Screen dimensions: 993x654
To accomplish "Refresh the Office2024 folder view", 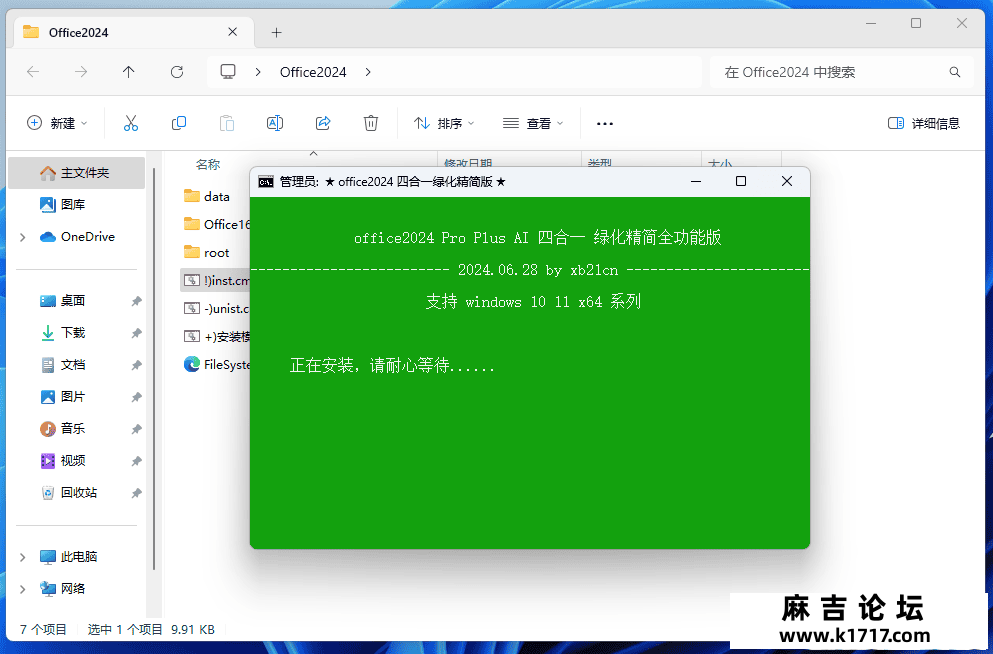I will [177, 72].
